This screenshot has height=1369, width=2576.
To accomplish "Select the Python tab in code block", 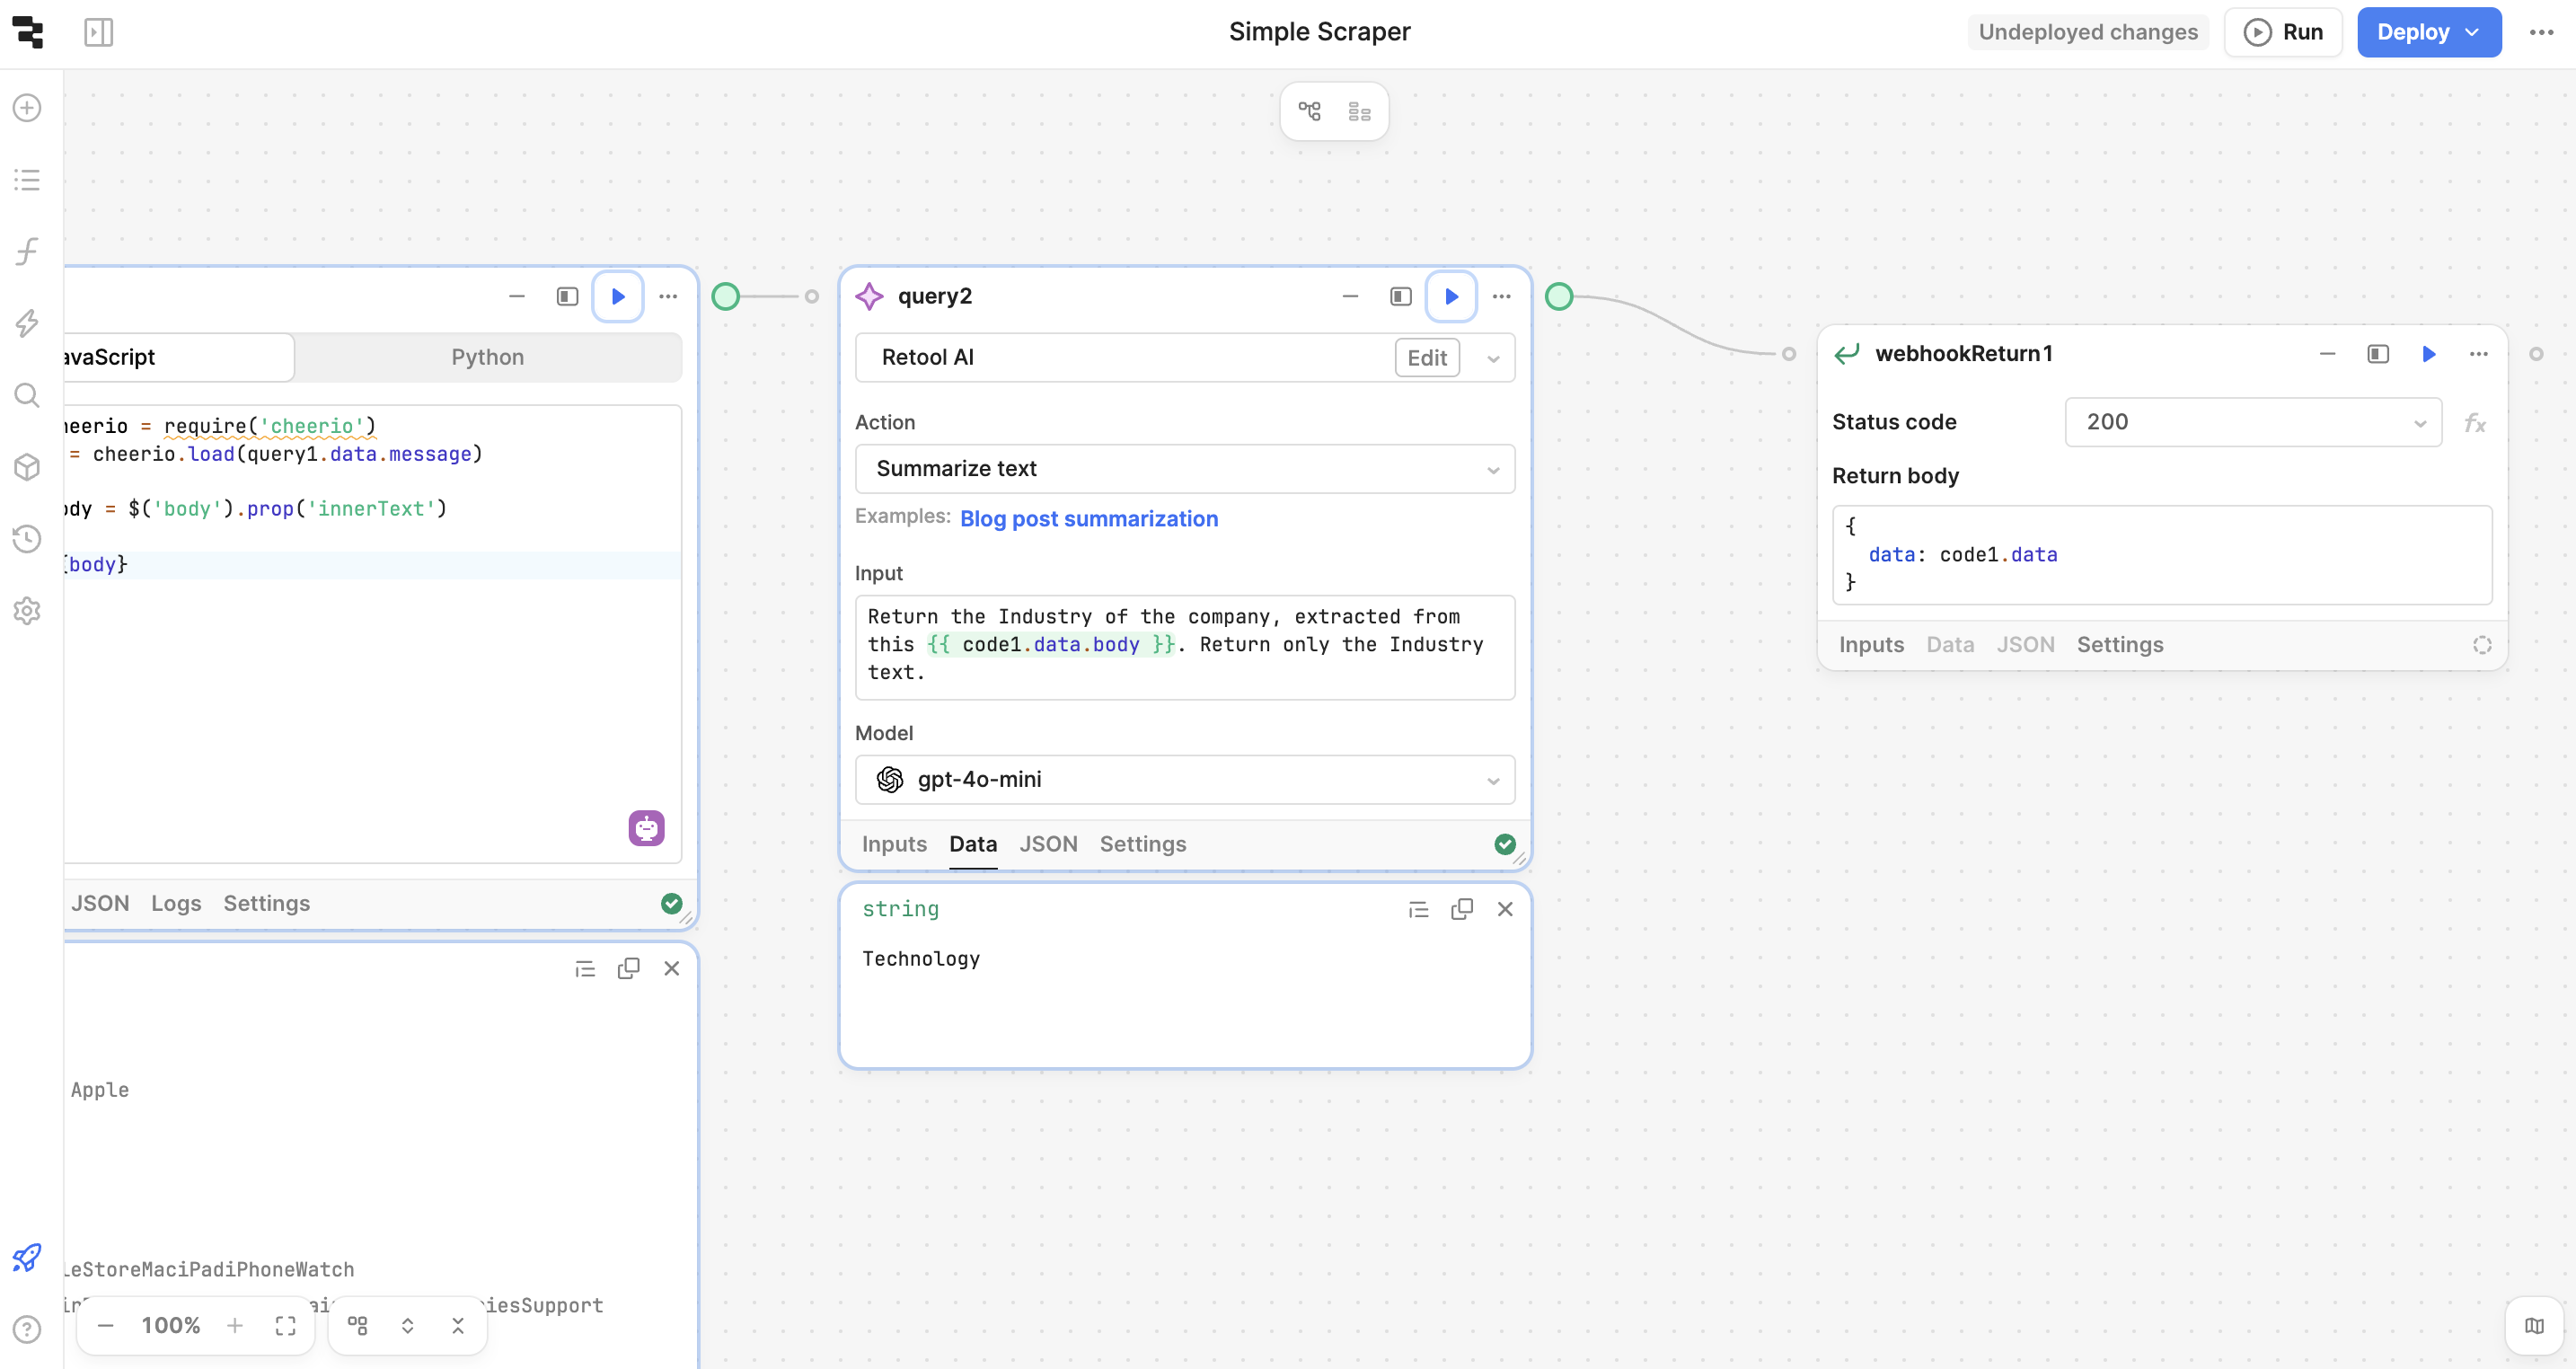I will point(487,356).
